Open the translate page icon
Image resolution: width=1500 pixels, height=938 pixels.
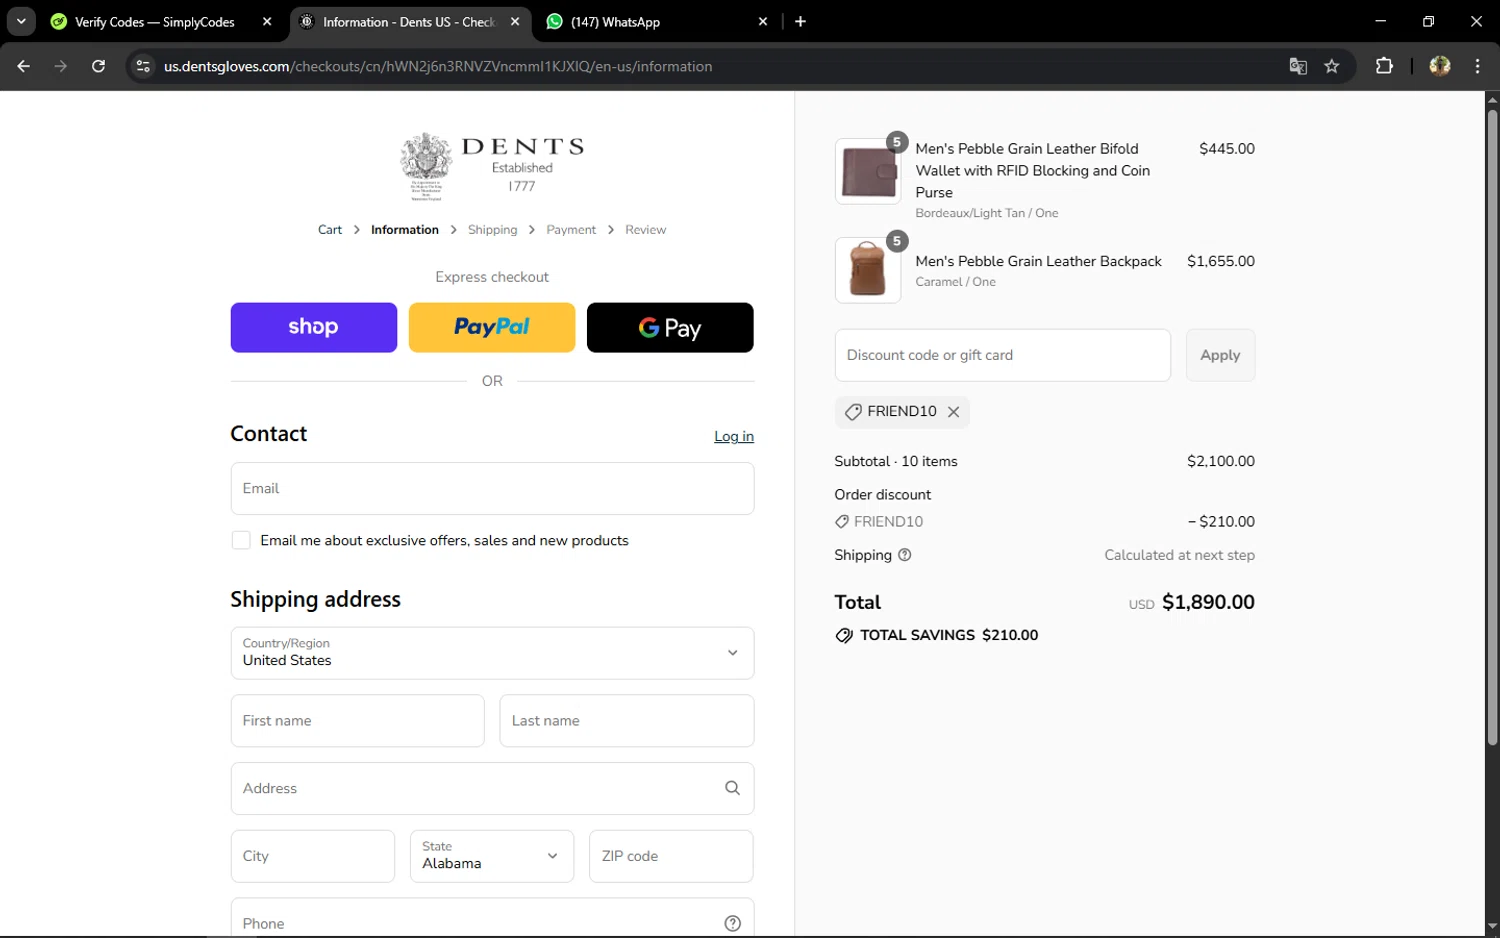1298,66
